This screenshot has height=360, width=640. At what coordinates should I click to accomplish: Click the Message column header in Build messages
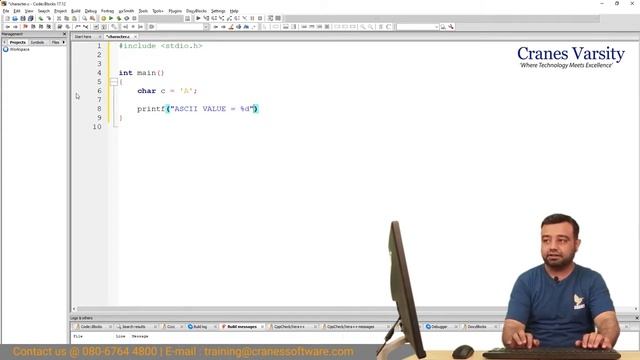coord(140,336)
